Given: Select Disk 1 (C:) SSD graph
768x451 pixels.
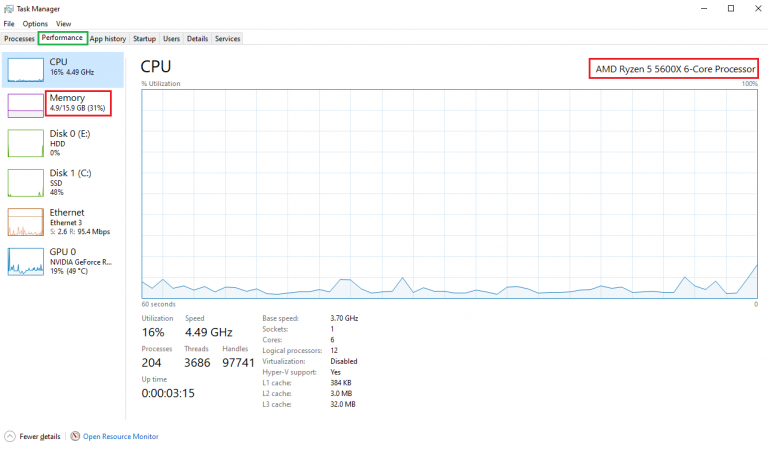Looking at the screenshot, I should pos(26,182).
